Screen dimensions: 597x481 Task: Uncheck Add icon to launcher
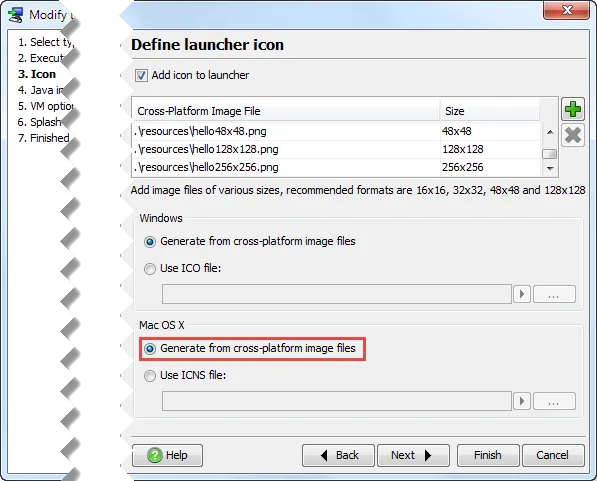coord(141,75)
